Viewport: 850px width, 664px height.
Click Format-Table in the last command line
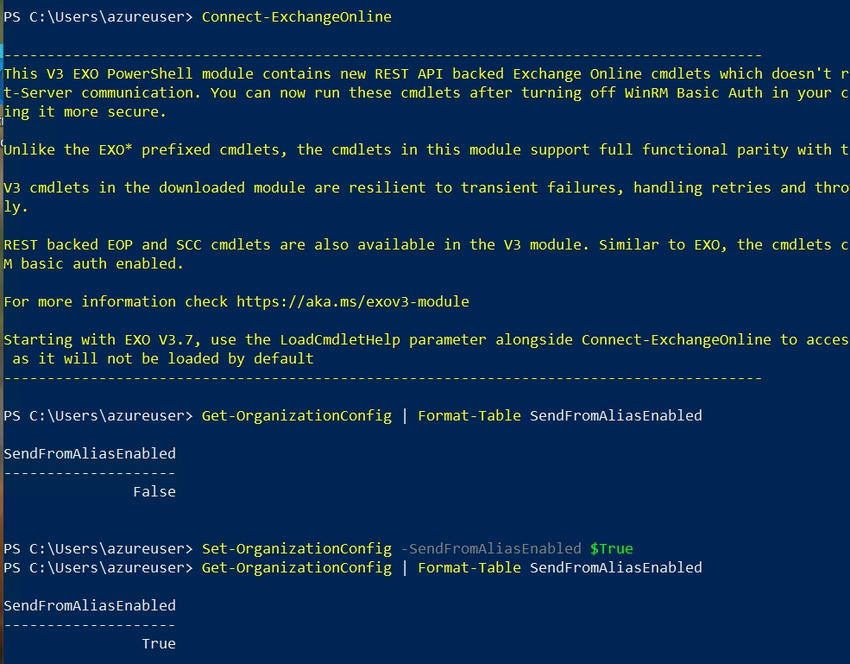(x=469, y=568)
